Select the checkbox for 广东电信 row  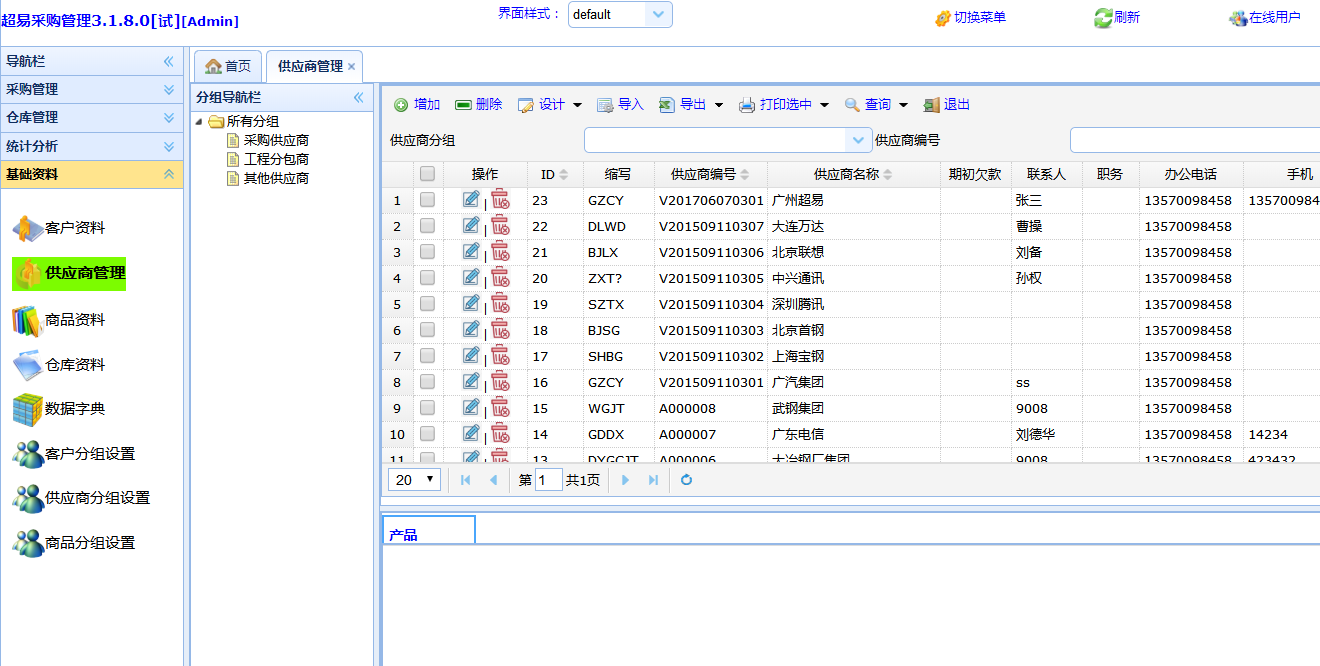[427, 434]
